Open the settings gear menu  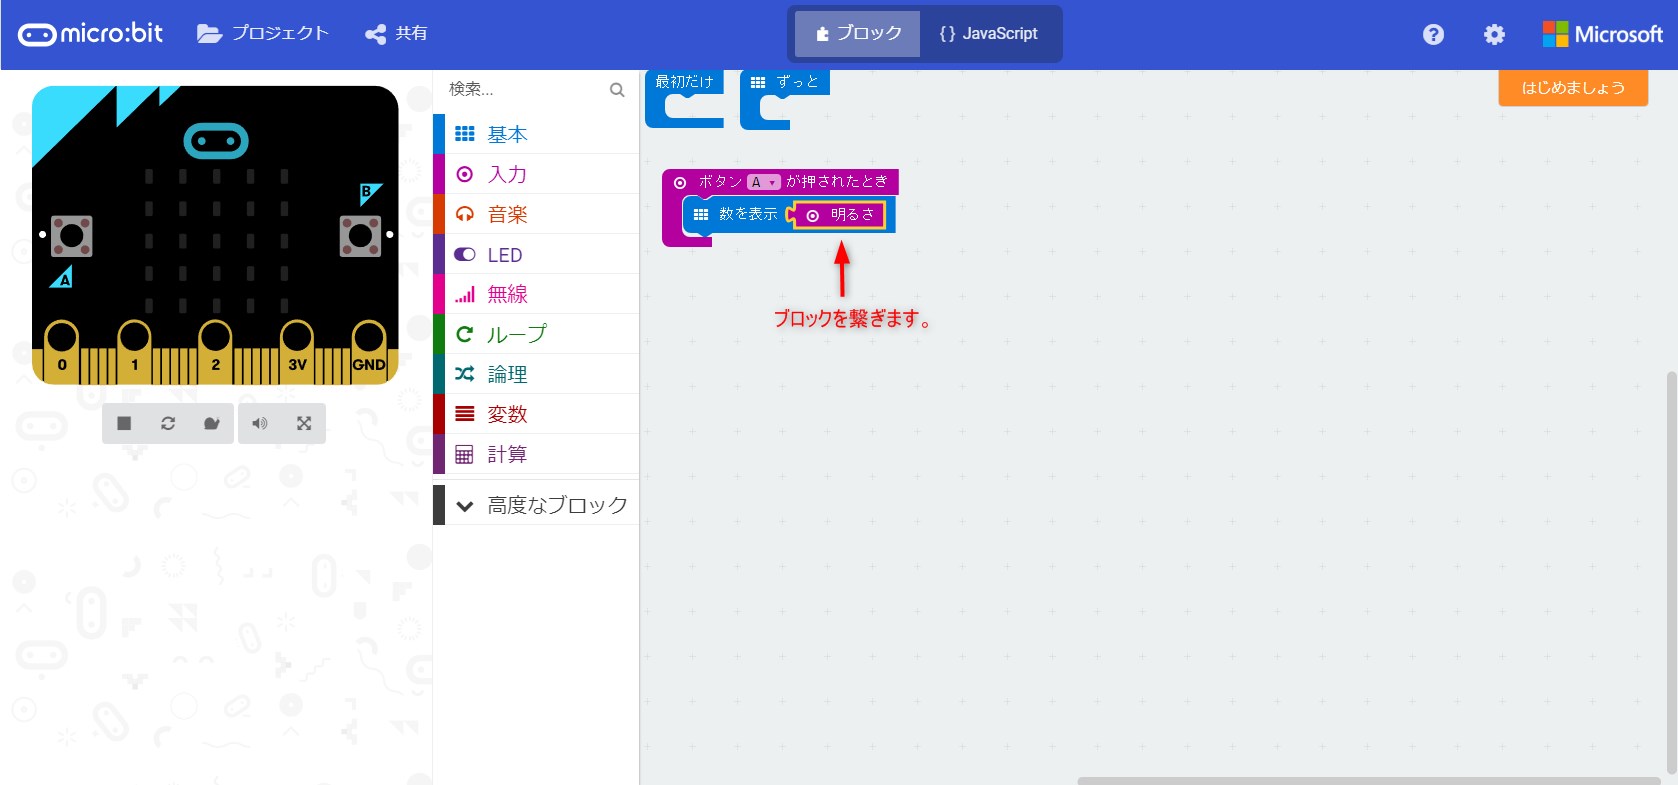(x=1494, y=35)
